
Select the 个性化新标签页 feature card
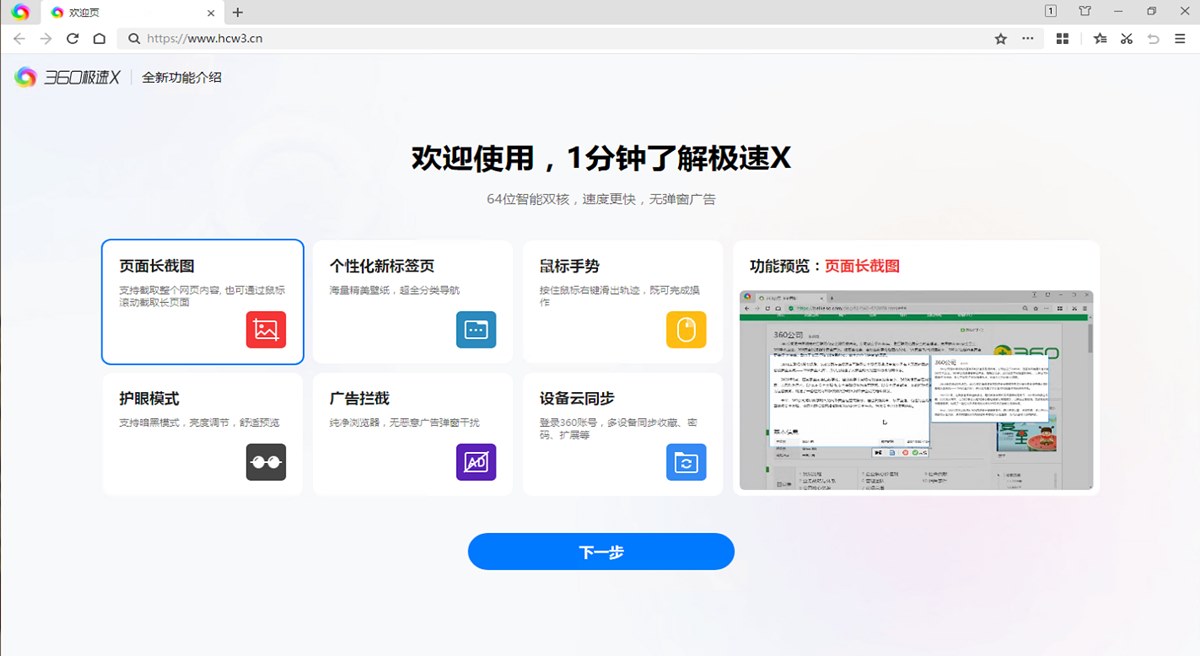[413, 302]
